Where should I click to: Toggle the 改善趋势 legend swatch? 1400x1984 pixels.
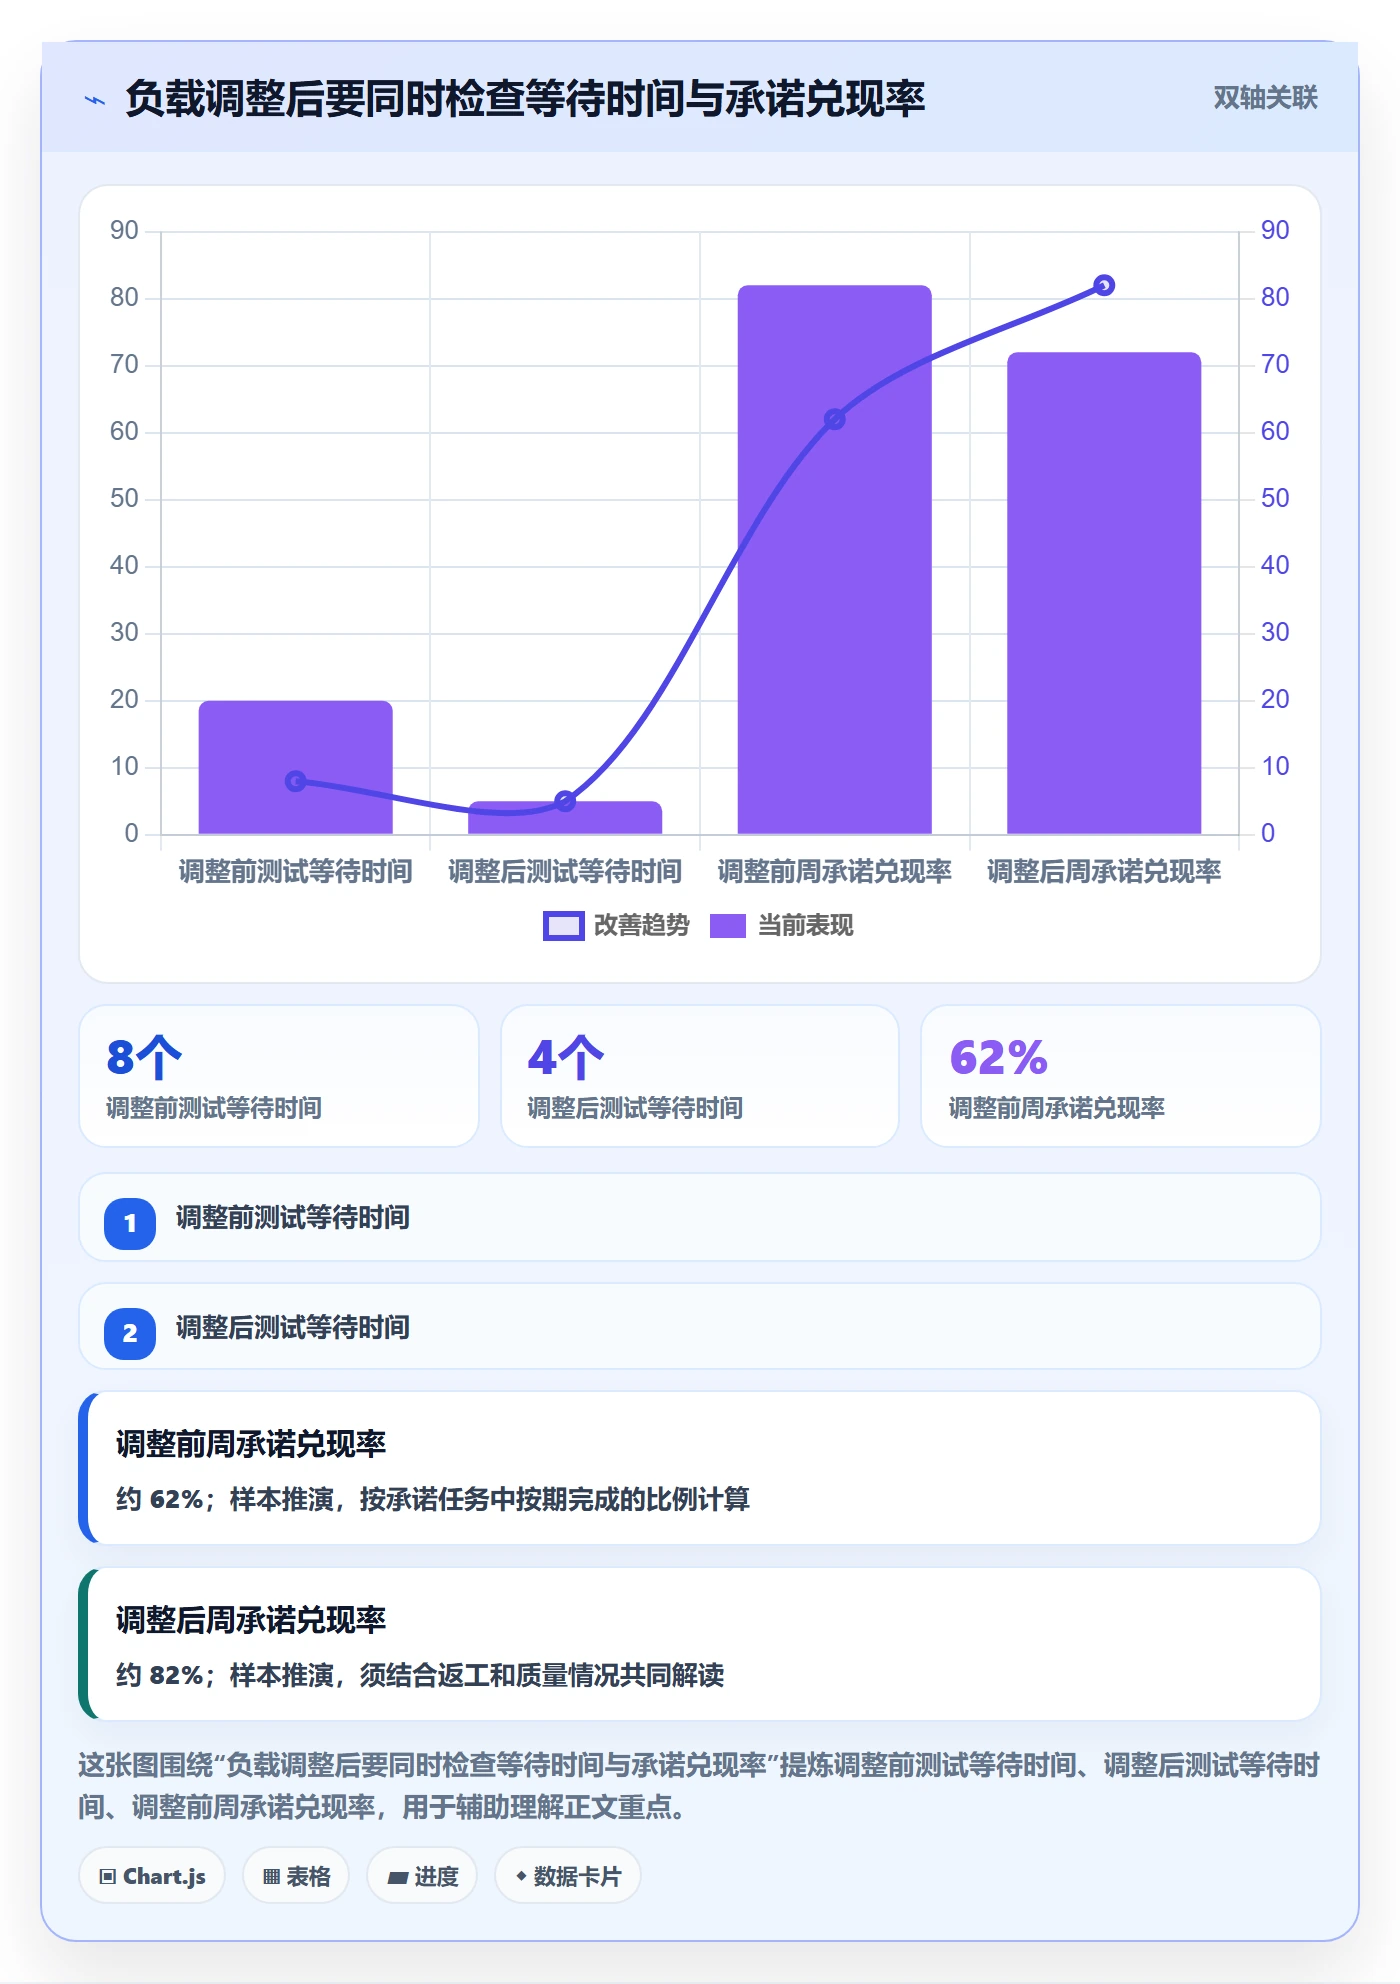563,926
